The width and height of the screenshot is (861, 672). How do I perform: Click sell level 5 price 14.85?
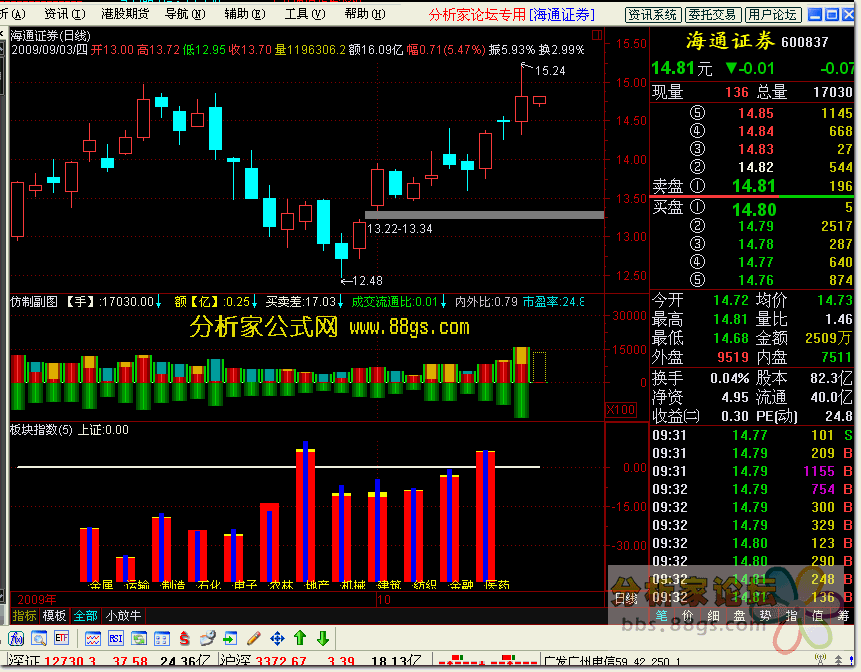(x=756, y=113)
